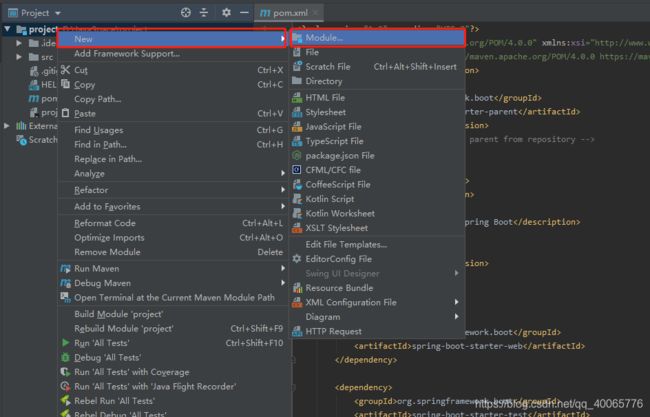Click the Open Terminal at Maven Module icon
Viewport: 650px width, 417px height.
pyautogui.click(x=65, y=297)
